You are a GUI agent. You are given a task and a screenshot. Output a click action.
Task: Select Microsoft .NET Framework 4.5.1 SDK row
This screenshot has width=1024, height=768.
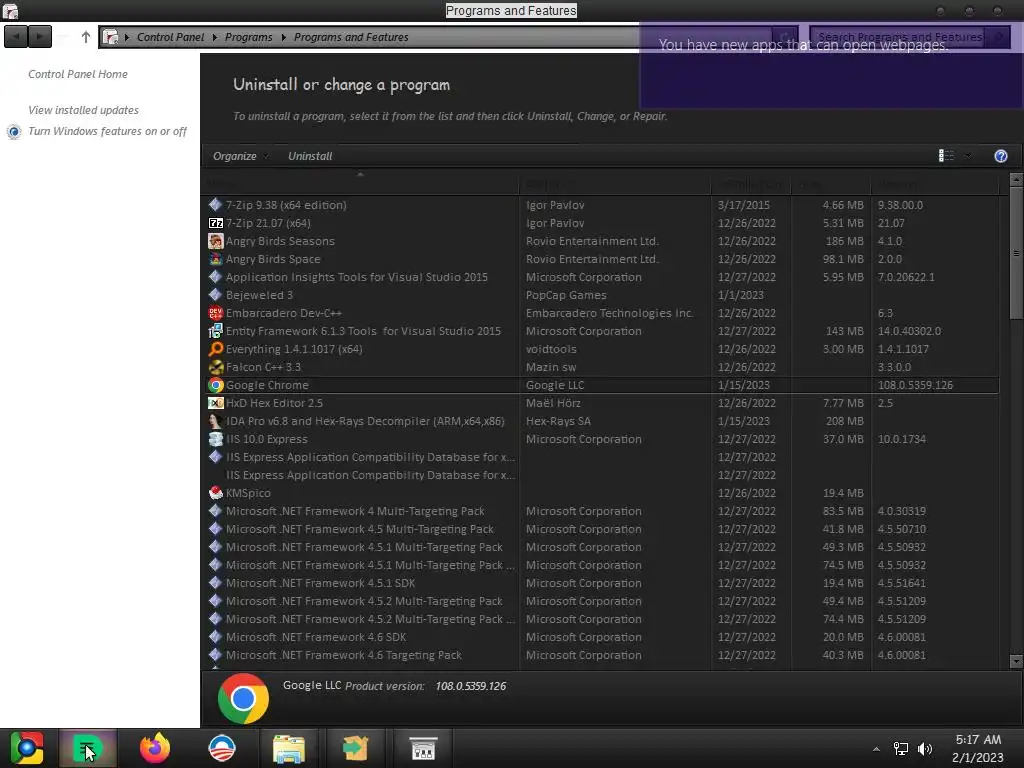point(600,583)
